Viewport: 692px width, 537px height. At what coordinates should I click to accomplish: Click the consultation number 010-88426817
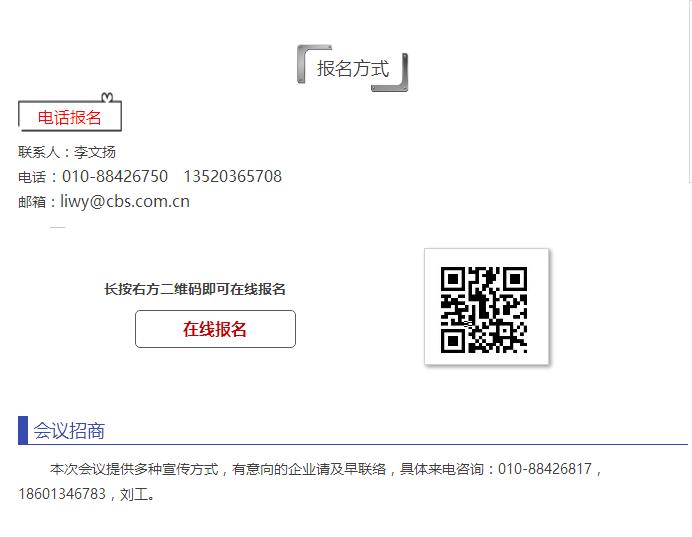(x=545, y=469)
